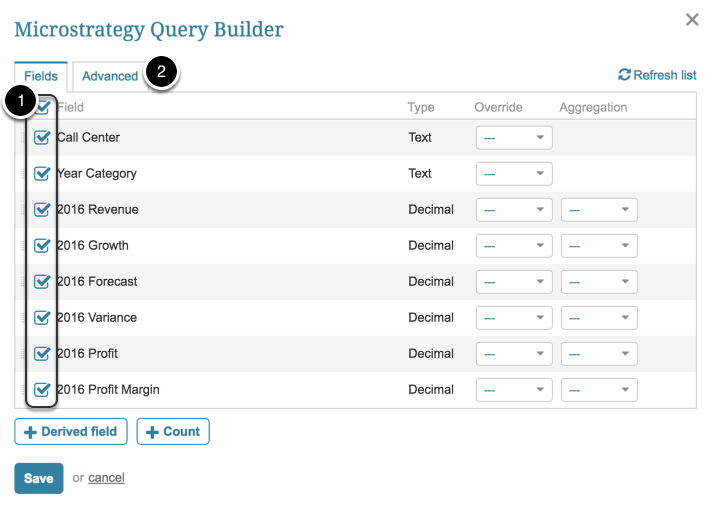Toggle the select-all checkbox in header
This screenshot has height=505, width=712.
[x=43, y=107]
